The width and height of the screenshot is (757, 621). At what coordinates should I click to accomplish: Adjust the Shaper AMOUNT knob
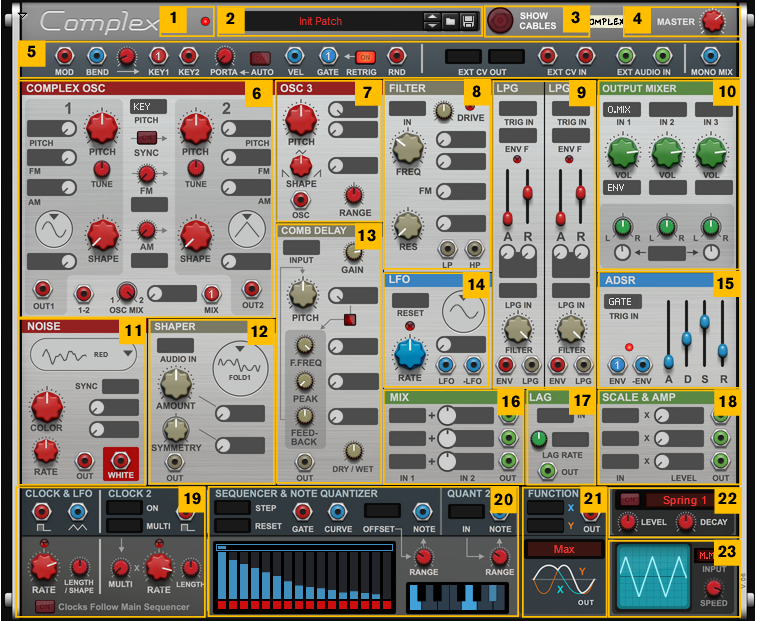[x=176, y=384]
